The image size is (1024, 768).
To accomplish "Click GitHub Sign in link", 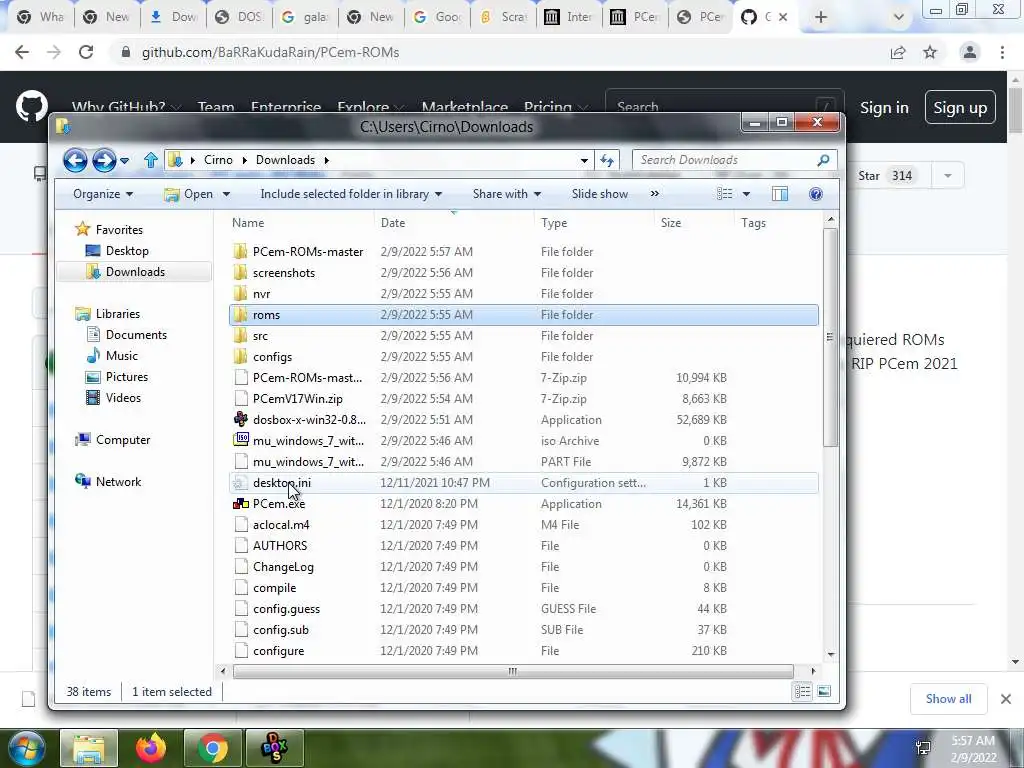I will click(884, 108).
